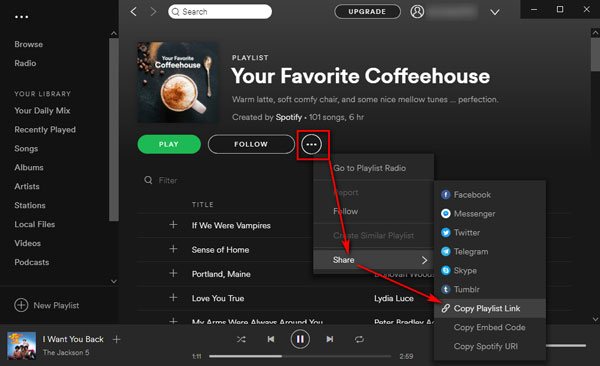Share playlist to Skype
Image resolution: width=600 pixels, height=366 pixels.
point(490,271)
